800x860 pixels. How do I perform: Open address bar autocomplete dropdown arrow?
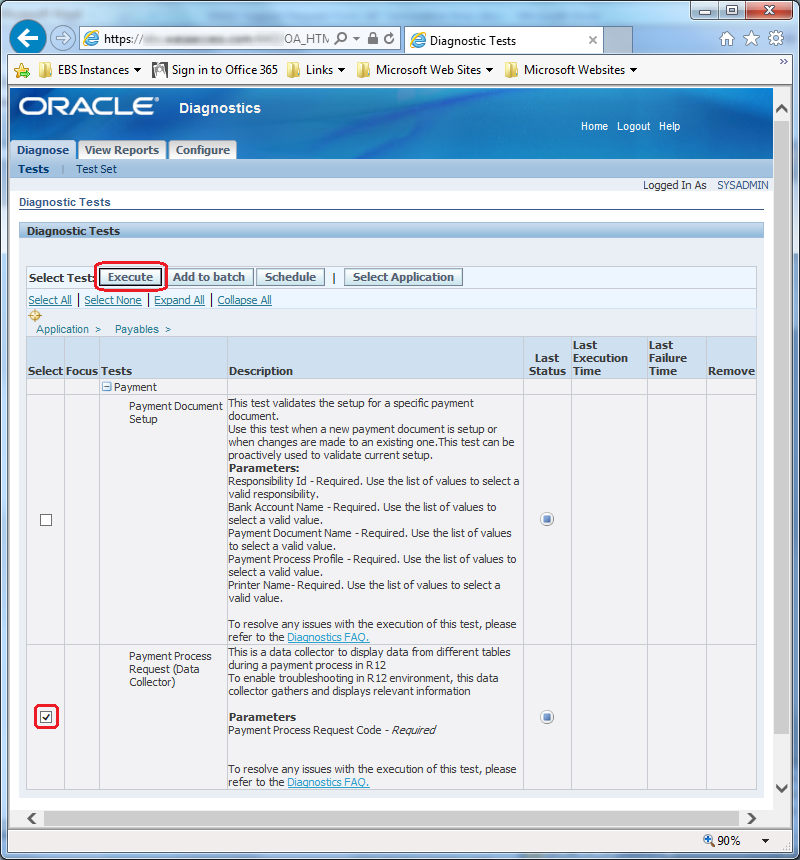click(x=356, y=38)
